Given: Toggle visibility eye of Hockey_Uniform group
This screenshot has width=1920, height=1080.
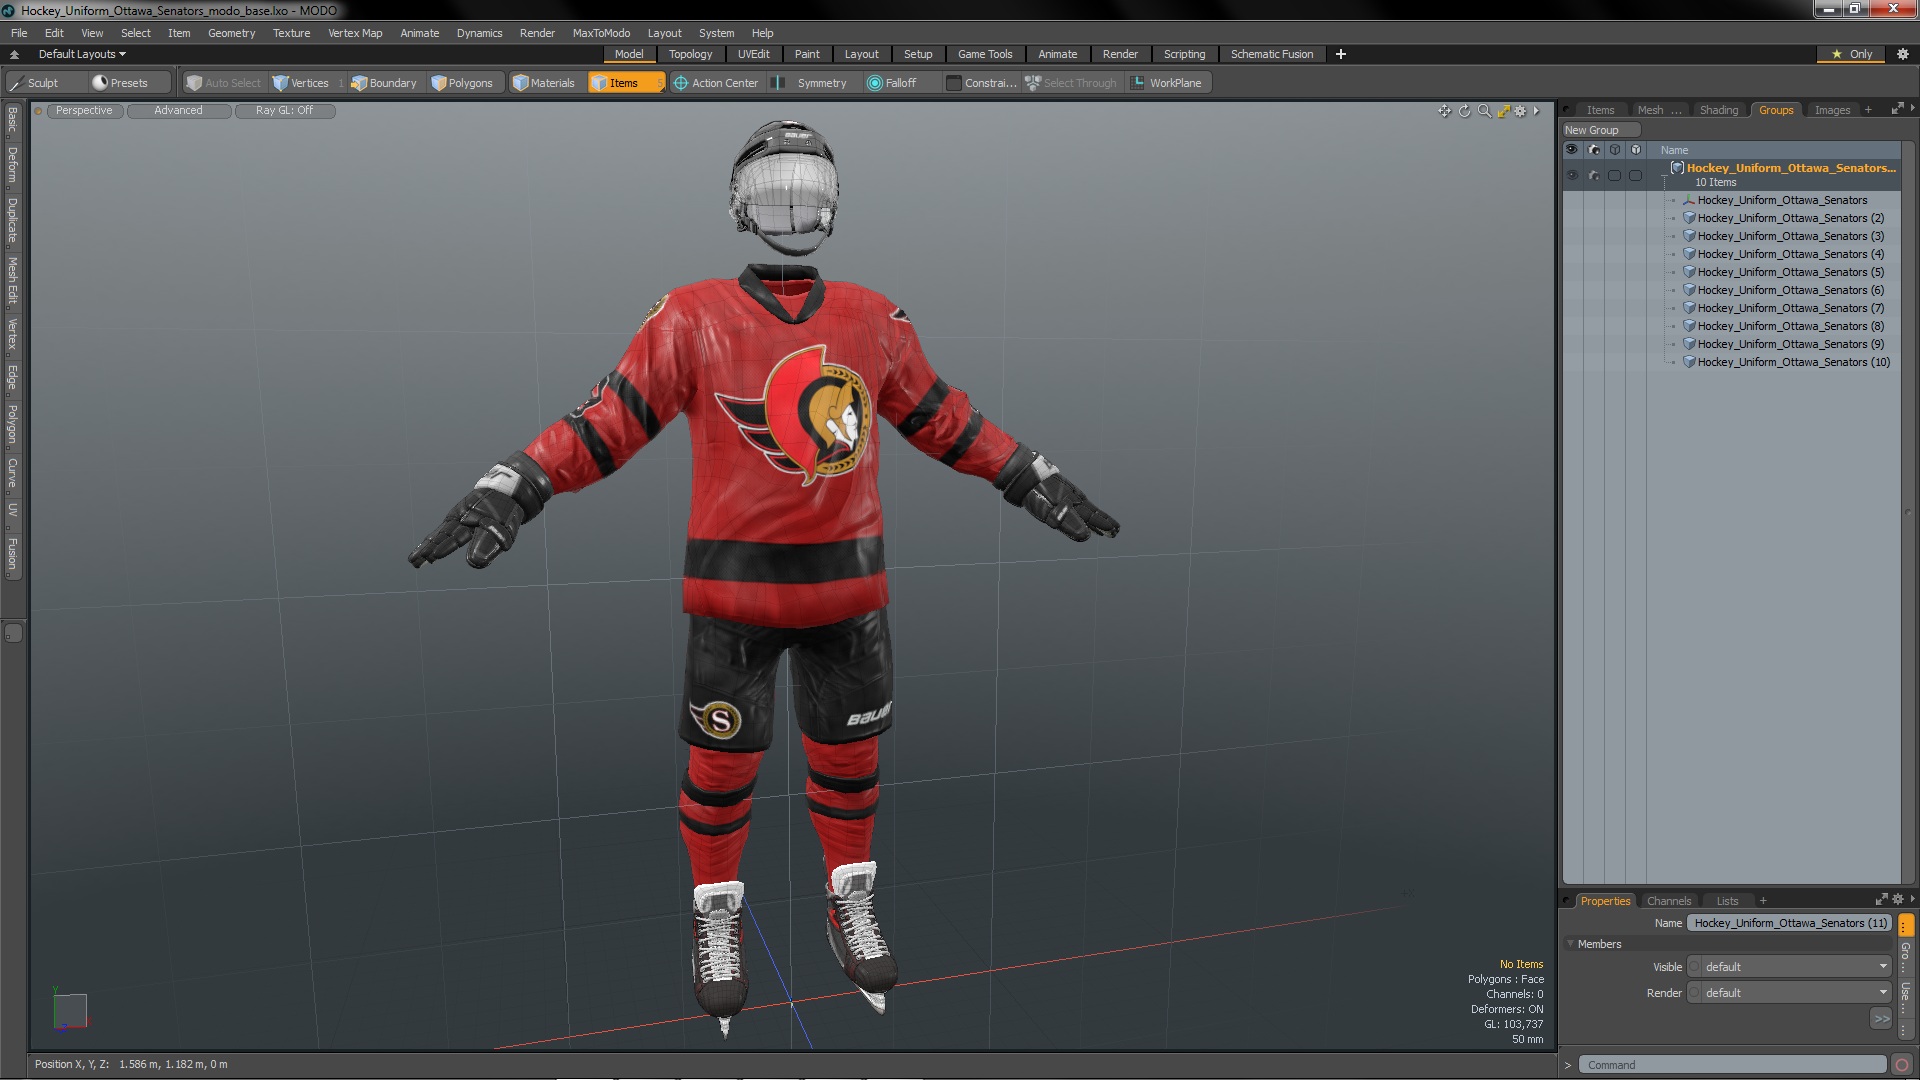Looking at the screenshot, I should (x=1572, y=175).
